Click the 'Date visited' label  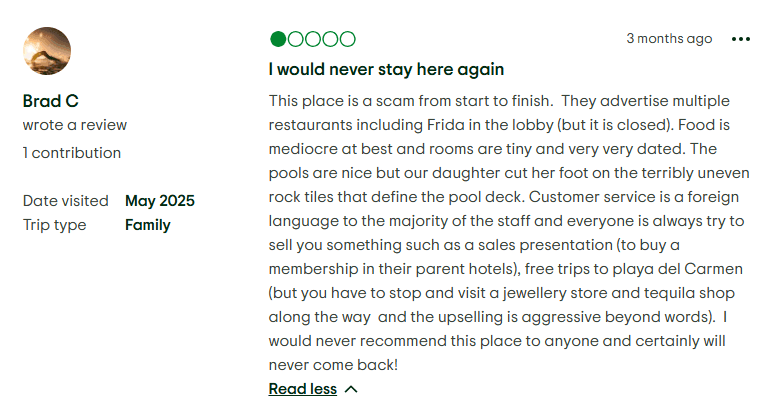(x=66, y=201)
